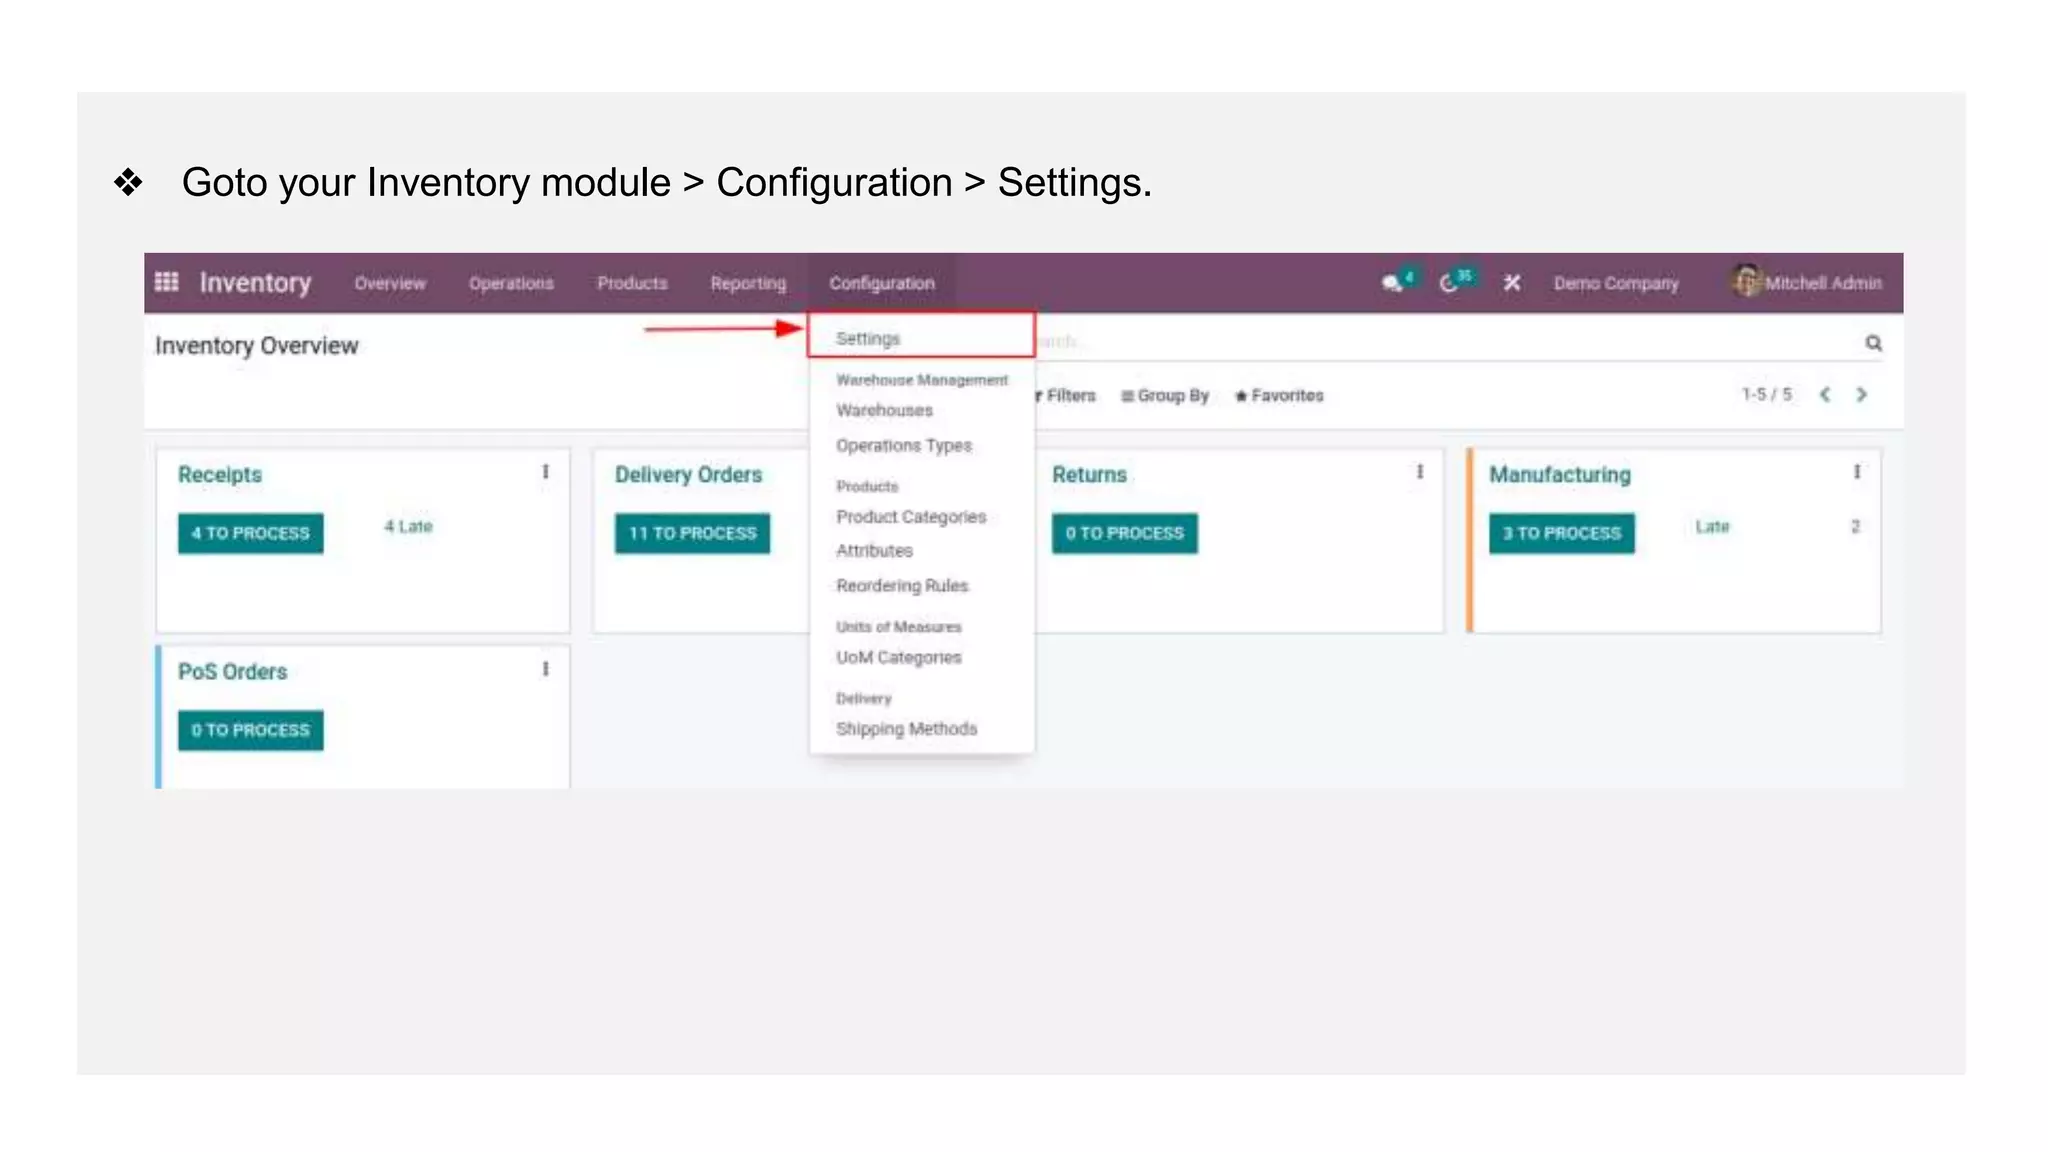Click the search magnifier icon
The height and width of the screenshot is (1152, 2048).
coord(1873,343)
